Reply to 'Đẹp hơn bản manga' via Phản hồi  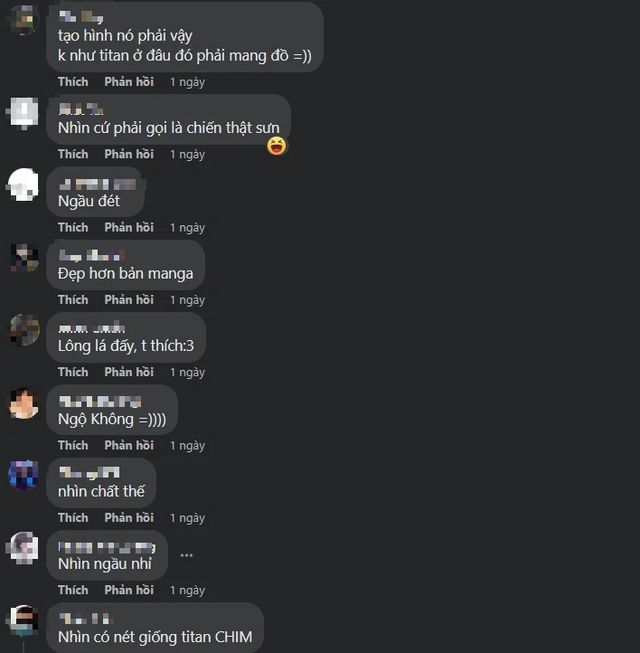pos(129,300)
